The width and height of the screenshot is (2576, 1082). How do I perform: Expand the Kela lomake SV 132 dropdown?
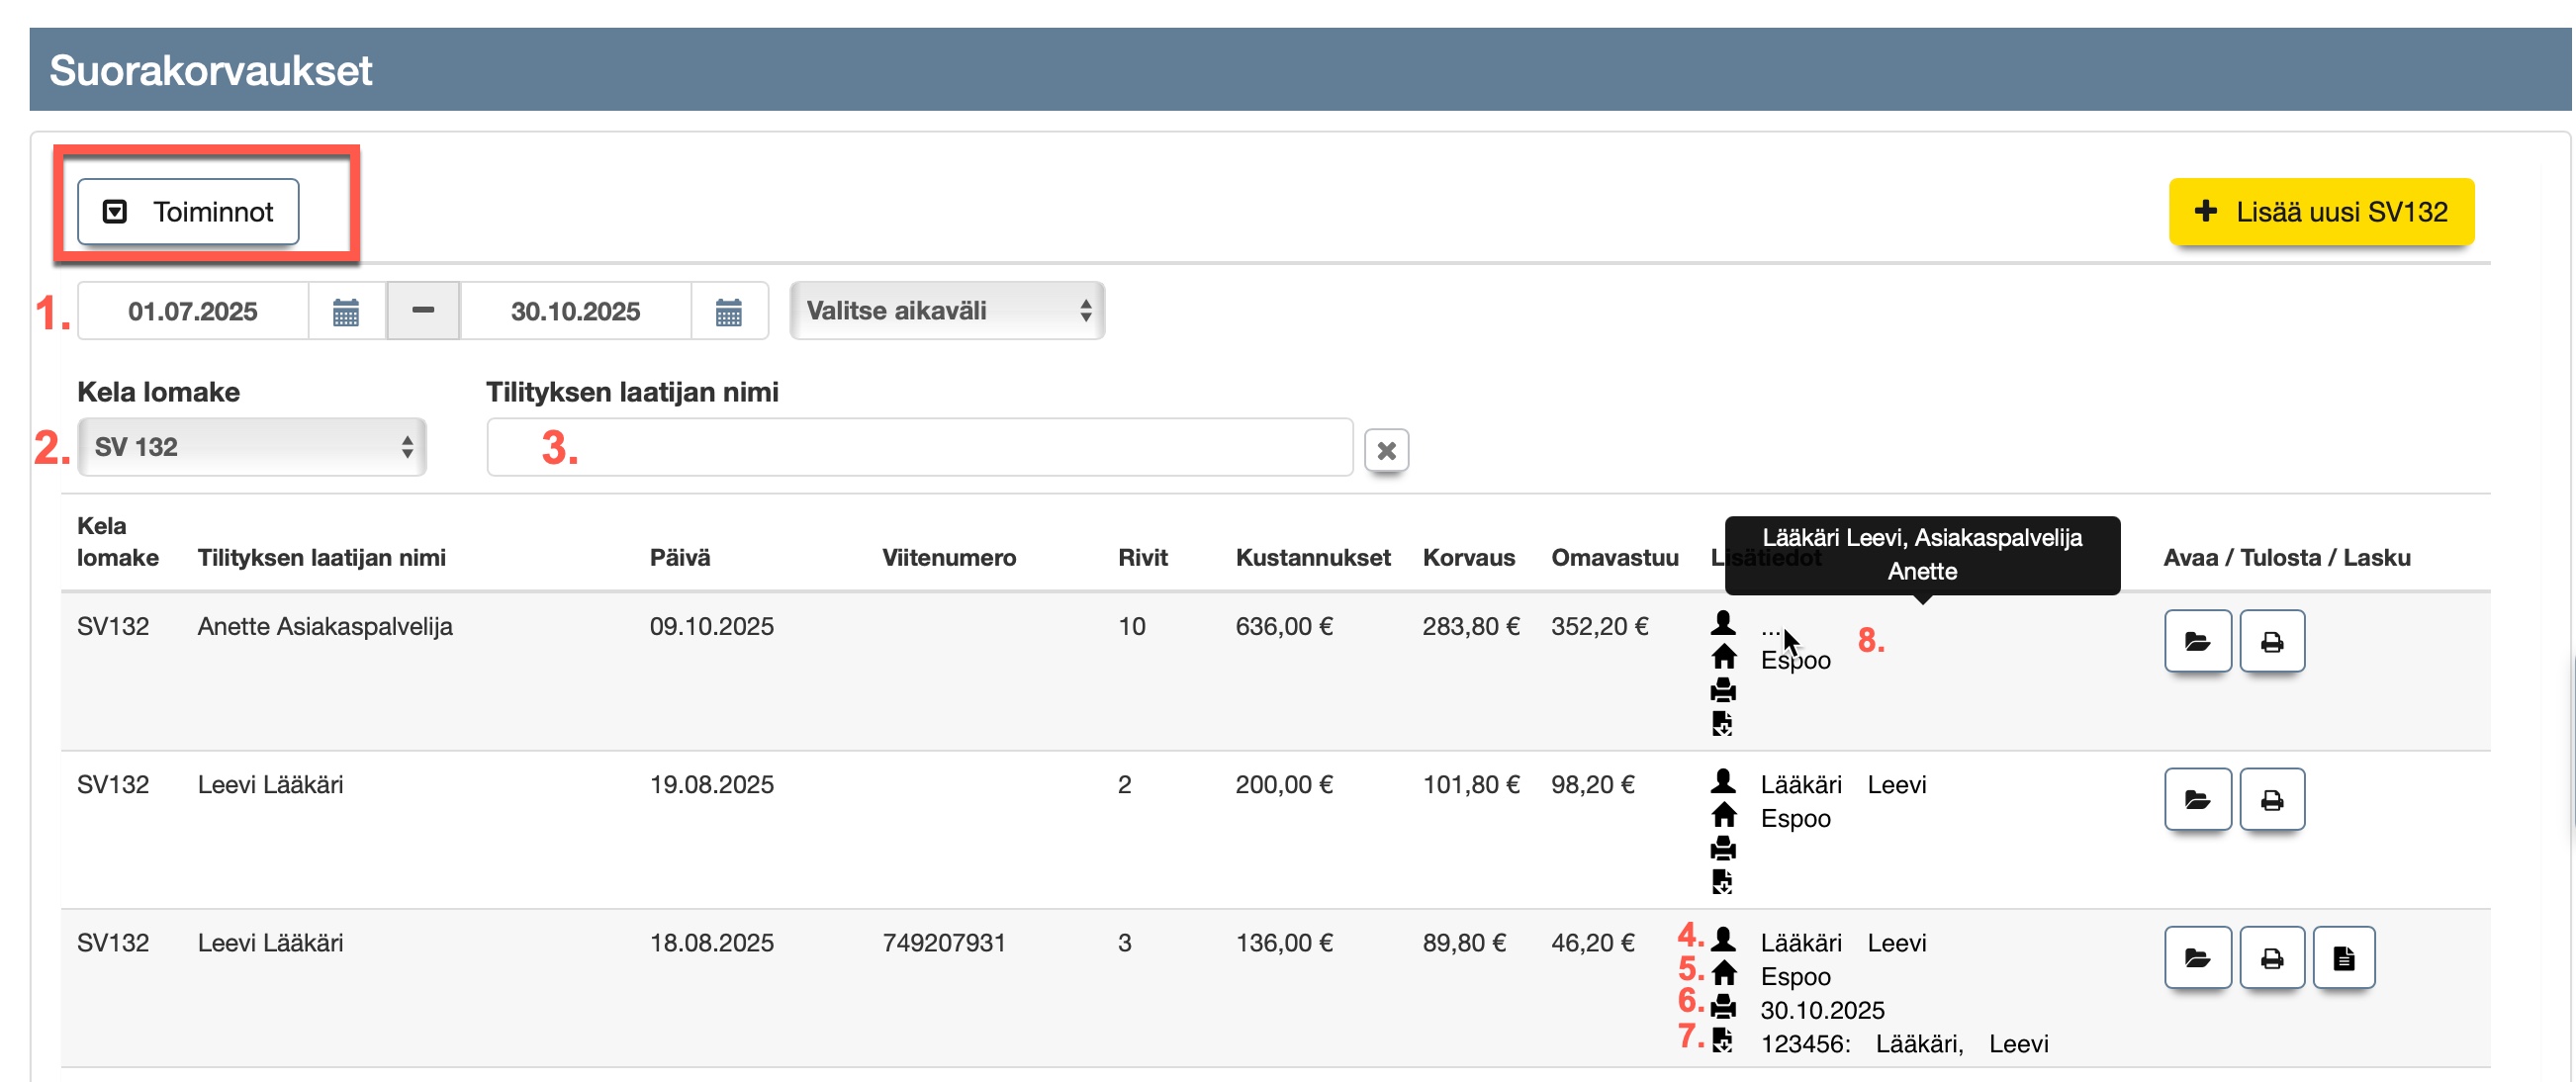(x=251, y=447)
